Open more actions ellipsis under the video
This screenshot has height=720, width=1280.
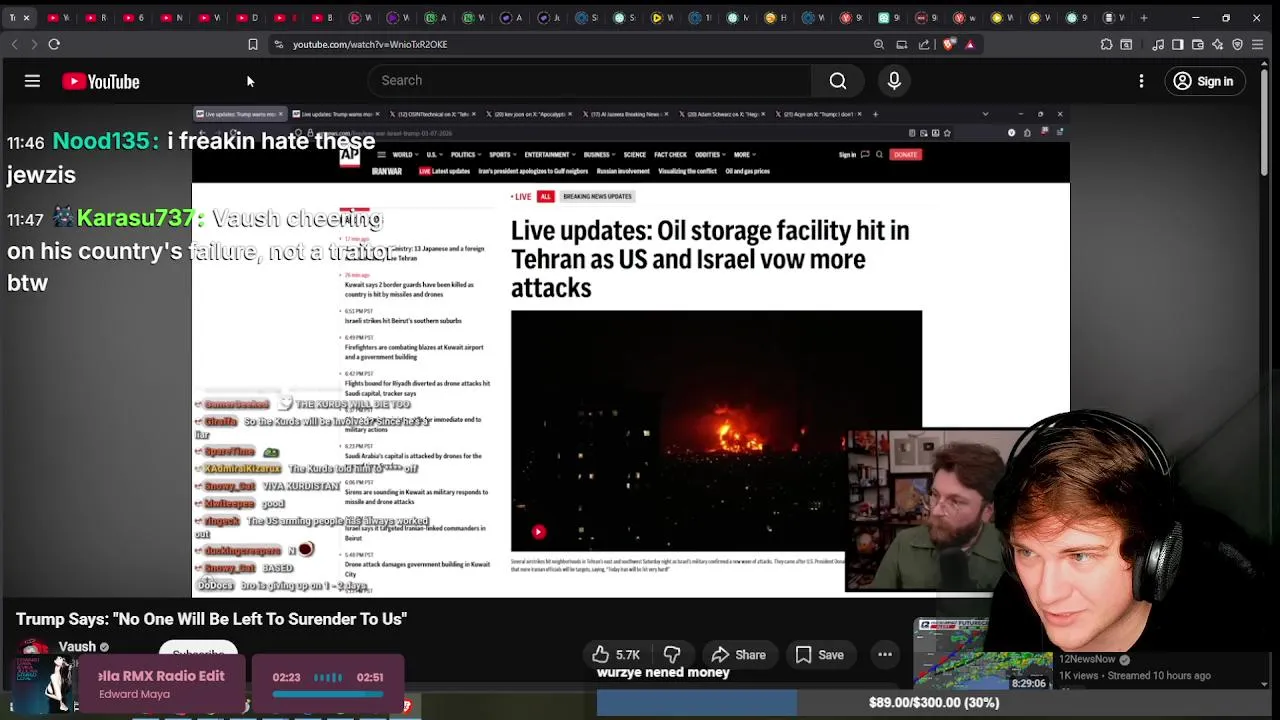pos(885,655)
